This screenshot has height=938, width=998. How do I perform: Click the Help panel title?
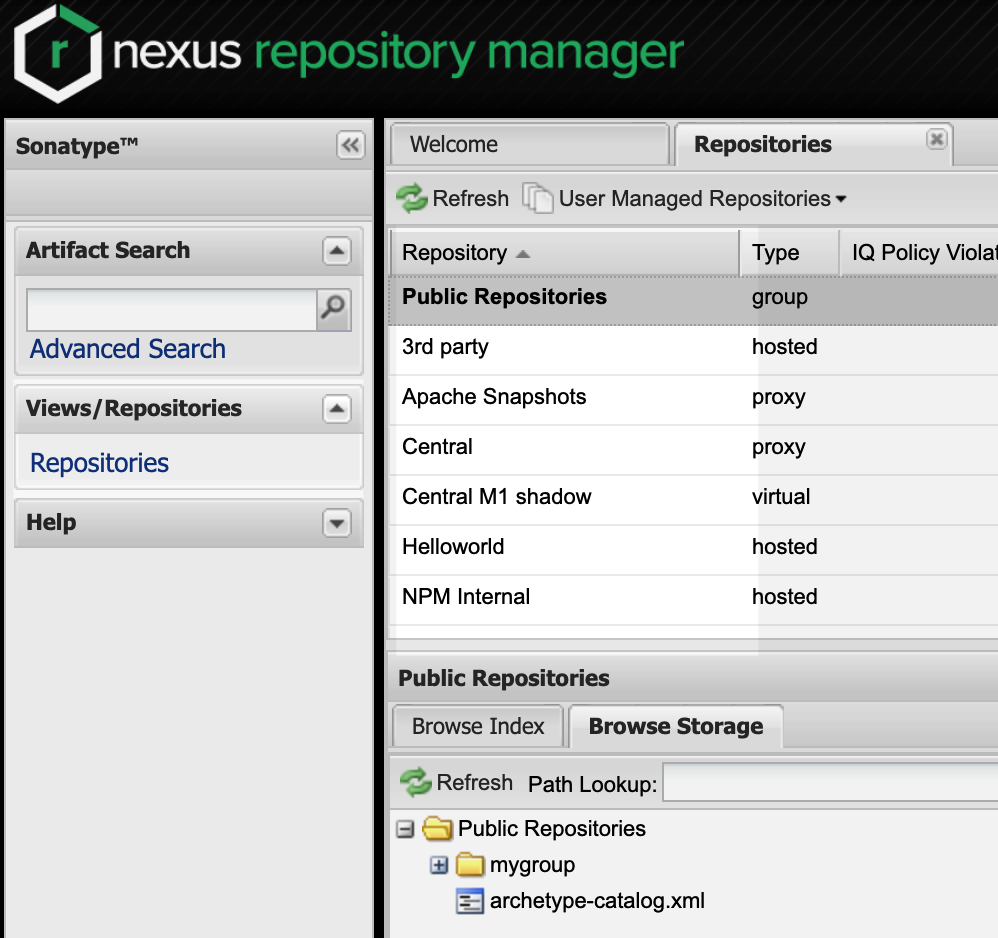click(x=51, y=522)
